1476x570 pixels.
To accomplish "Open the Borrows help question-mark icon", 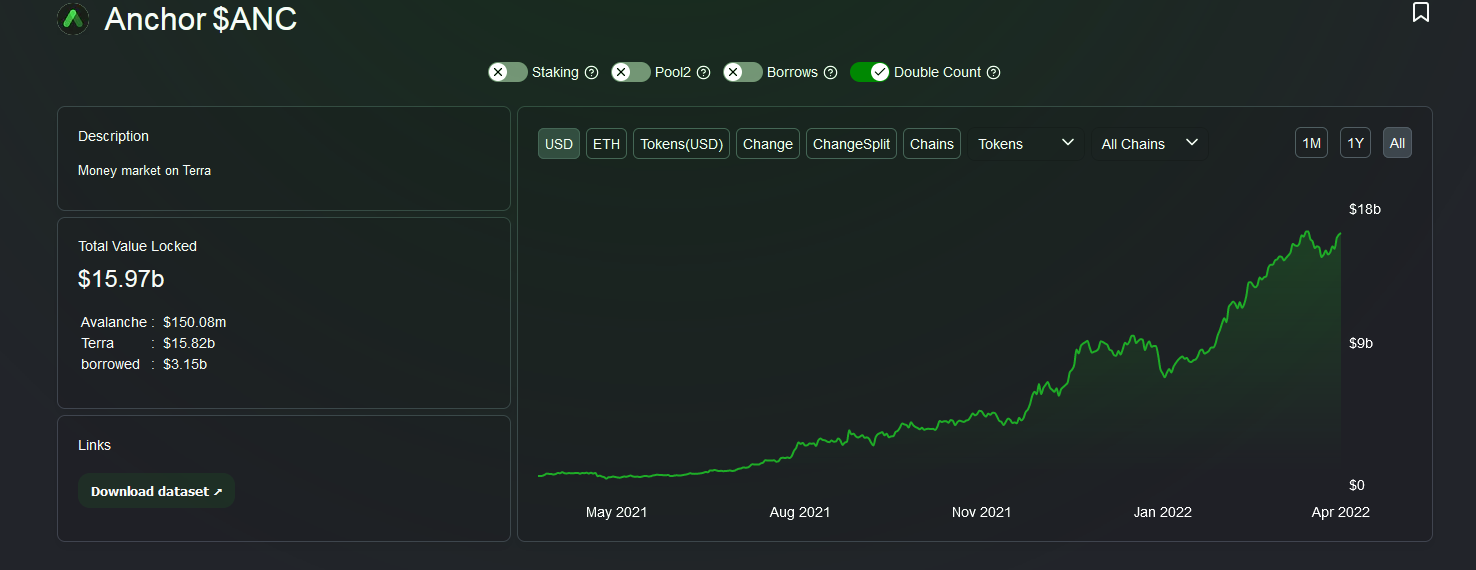I will click(830, 72).
